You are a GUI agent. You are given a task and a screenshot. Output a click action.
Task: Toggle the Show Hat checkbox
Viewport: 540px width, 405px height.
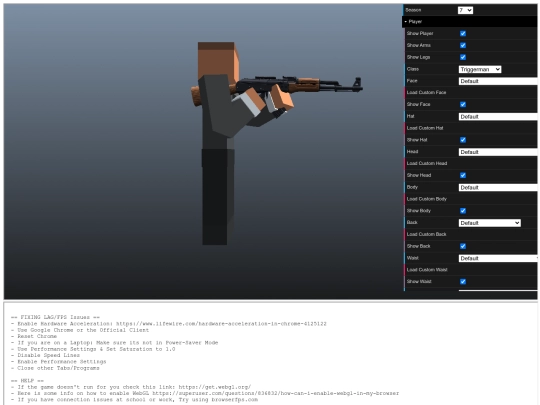click(x=463, y=140)
